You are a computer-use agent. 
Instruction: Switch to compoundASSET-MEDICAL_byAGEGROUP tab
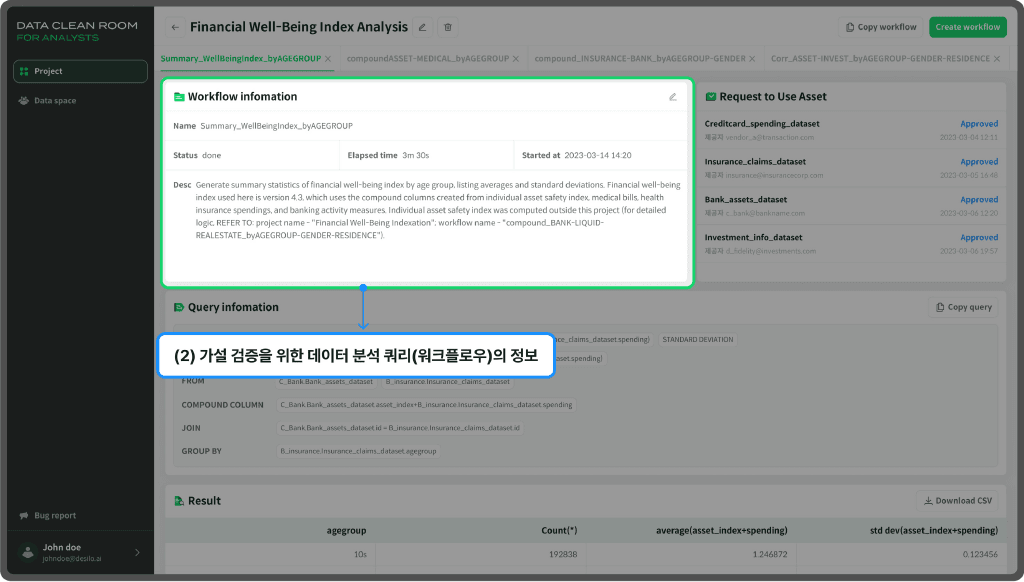point(428,59)
